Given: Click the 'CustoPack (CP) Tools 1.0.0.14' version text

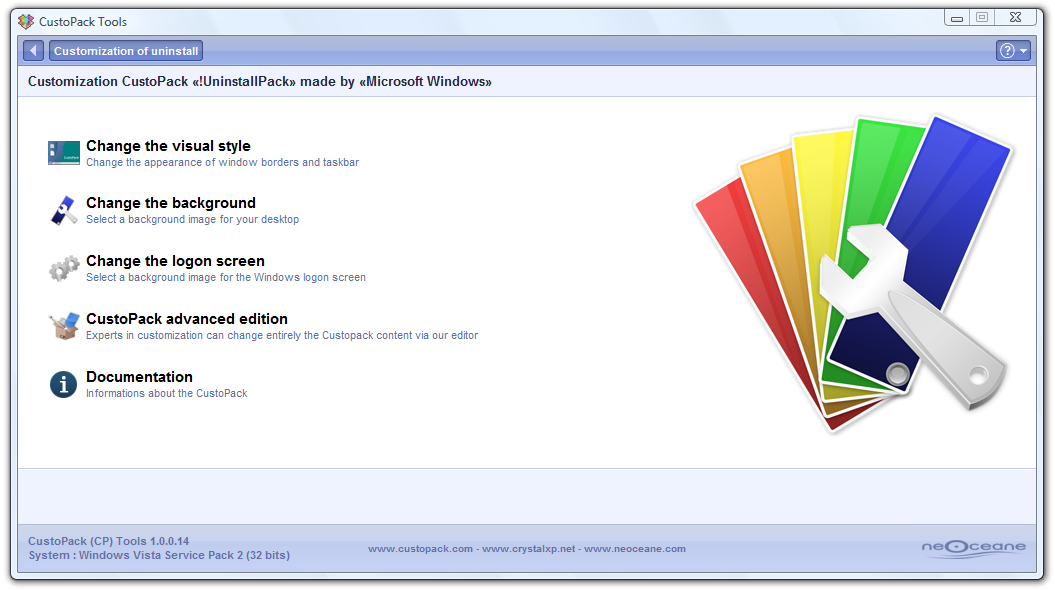Looking at the screenshot, I should [x=108, y=541].
